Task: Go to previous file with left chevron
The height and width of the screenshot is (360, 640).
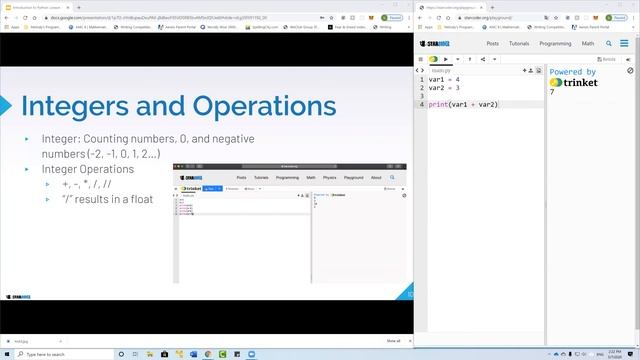Action: point(417,71)
